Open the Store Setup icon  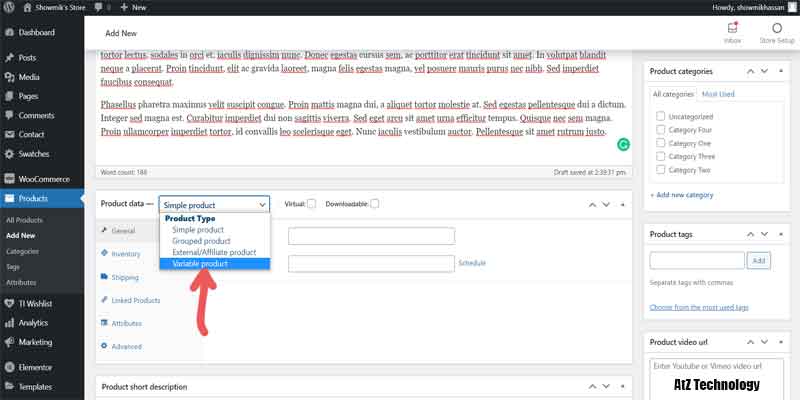tap(776, 32)
